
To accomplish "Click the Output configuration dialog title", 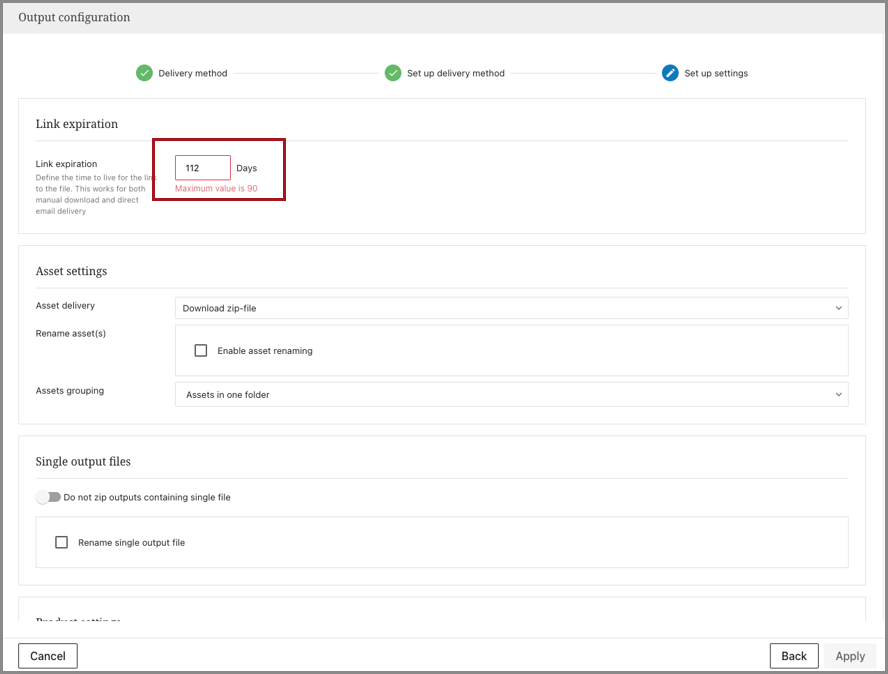I will coord(74,17).
